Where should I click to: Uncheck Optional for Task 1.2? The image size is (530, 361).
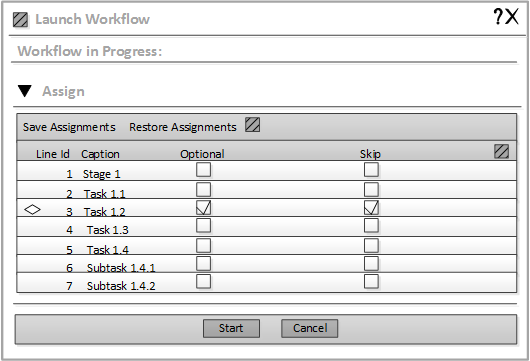203,208
